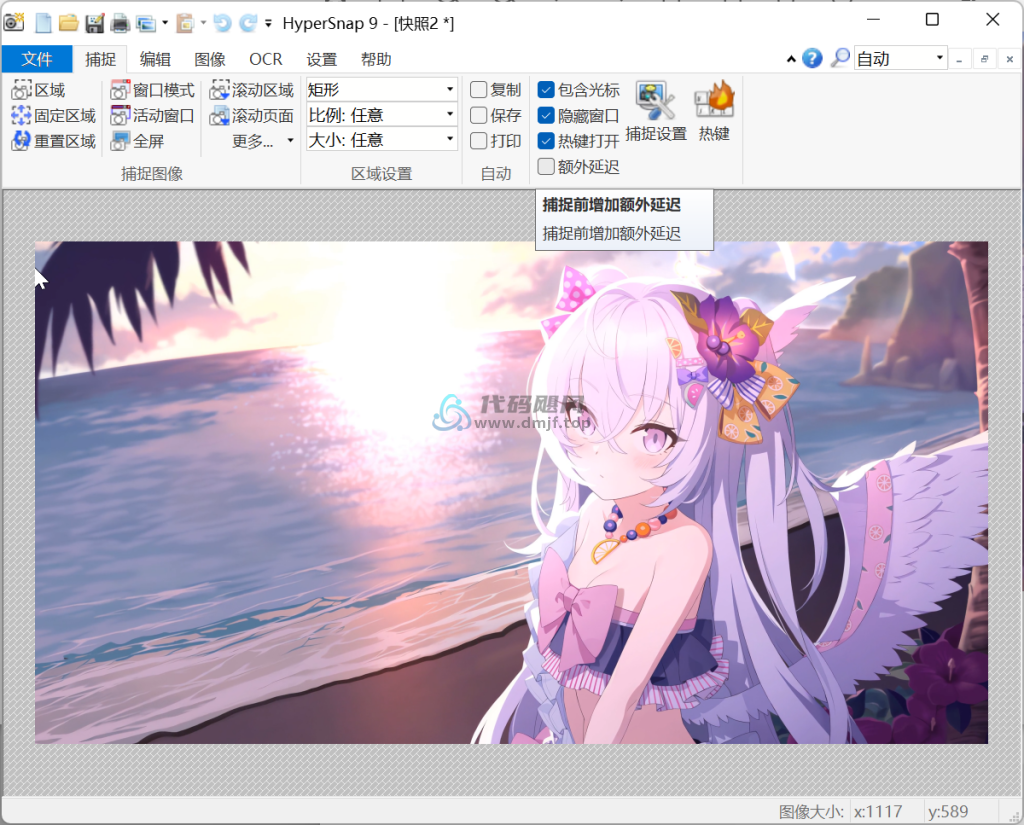Undo the last action
This screenshot has height=825, width=1024.
coord(223,24)
